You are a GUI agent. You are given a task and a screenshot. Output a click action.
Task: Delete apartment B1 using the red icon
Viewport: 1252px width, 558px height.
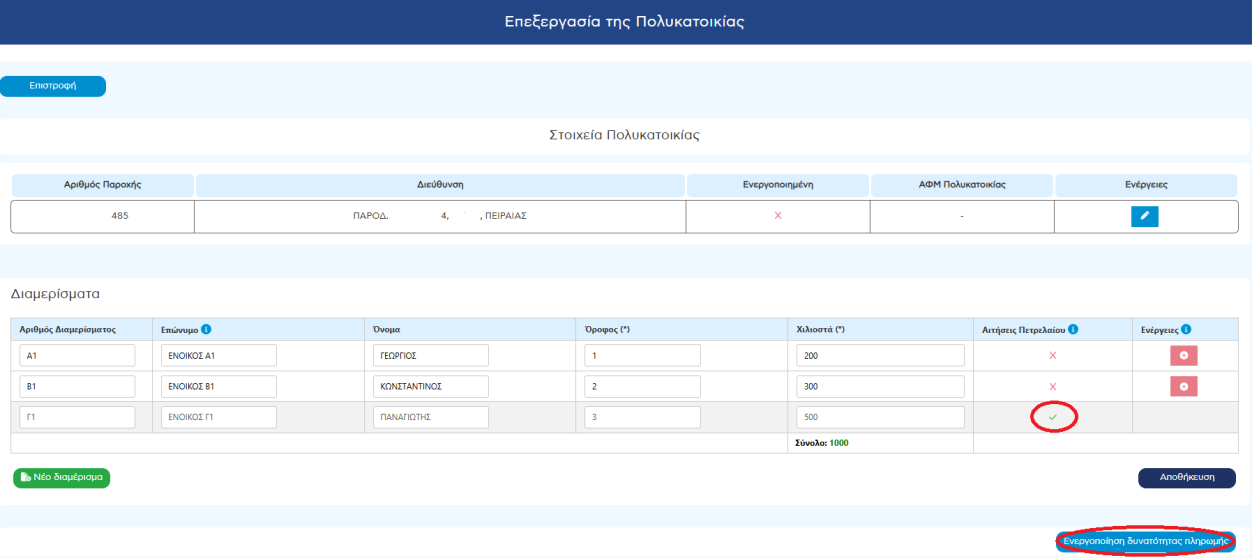pos(1183,386)
